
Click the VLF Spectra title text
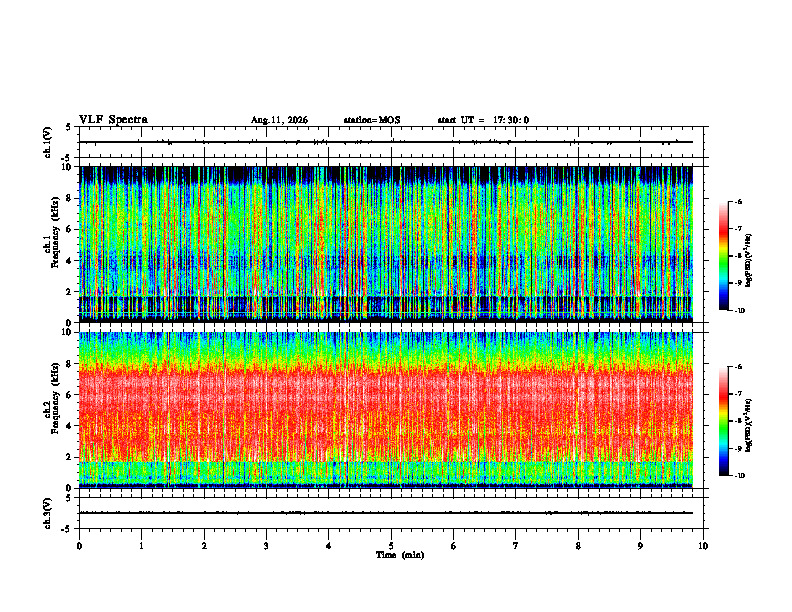point(113,120)
